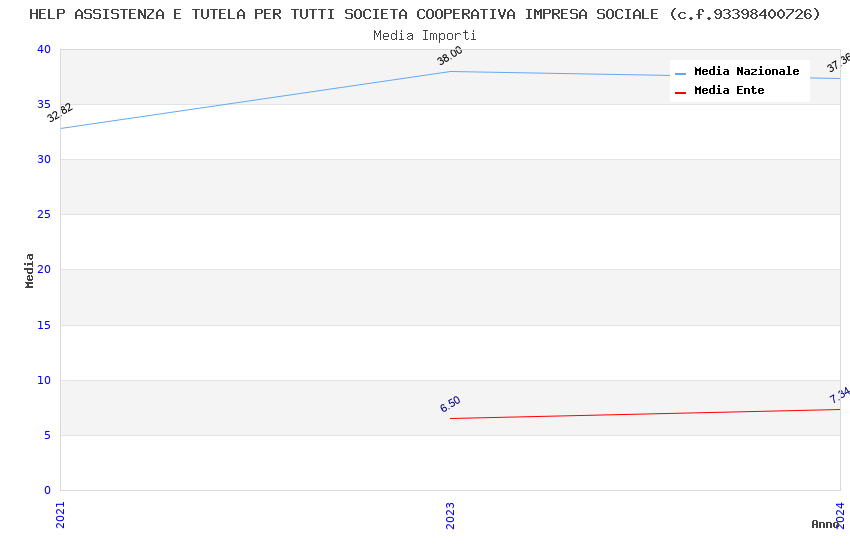The height and width of the screenshot is (550, 850).
Task: Select the Media Ente legend label
Action: [x=729, y=91]
